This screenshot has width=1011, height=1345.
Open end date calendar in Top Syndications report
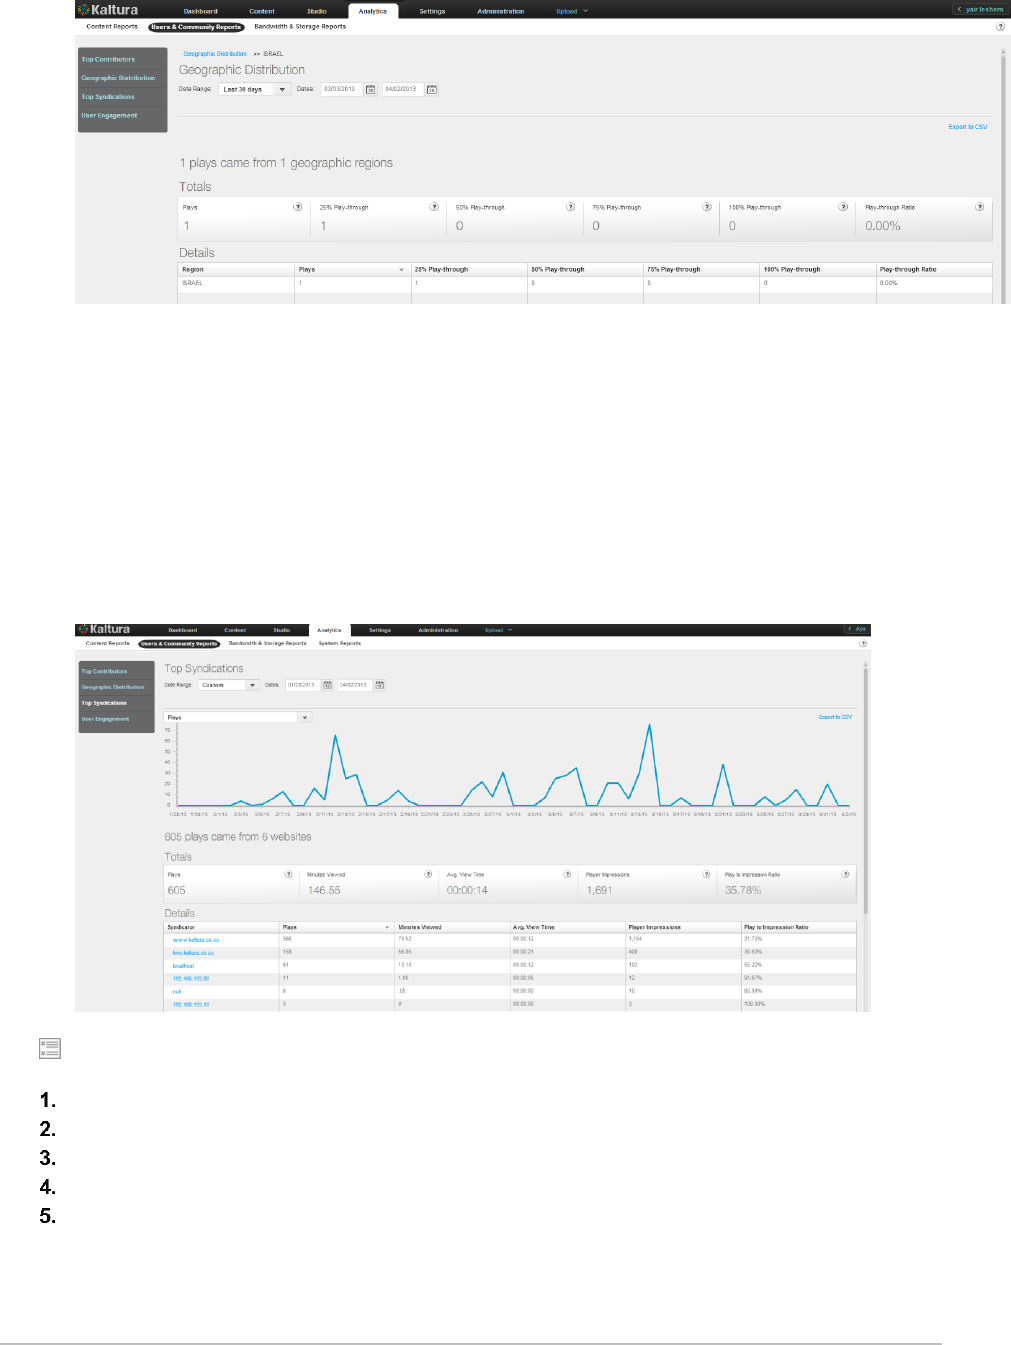[x=380, y=685]
